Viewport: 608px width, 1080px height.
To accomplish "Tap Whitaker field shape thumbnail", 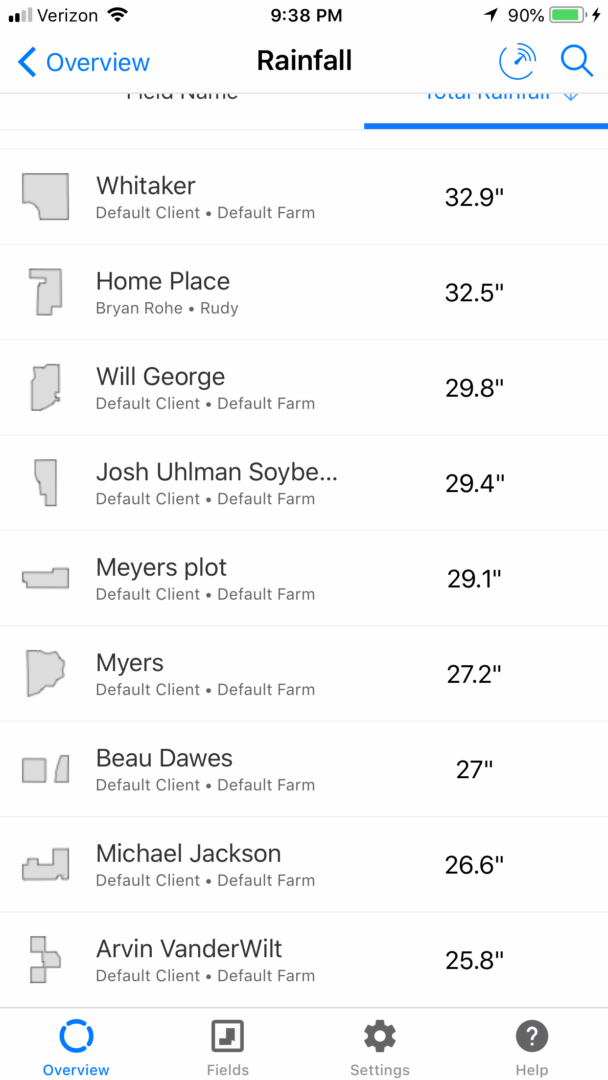I will point(46,197).
